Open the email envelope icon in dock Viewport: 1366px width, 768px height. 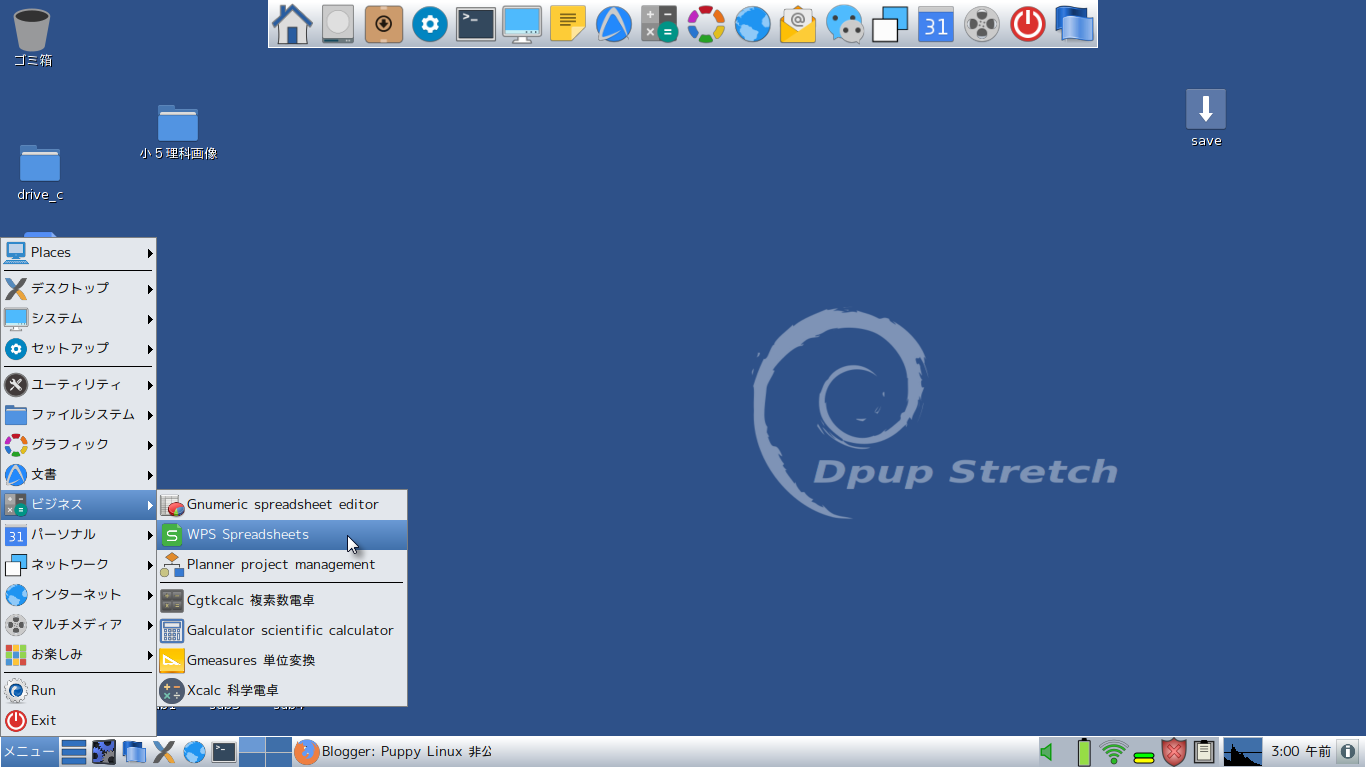click(x=798, y=24)
